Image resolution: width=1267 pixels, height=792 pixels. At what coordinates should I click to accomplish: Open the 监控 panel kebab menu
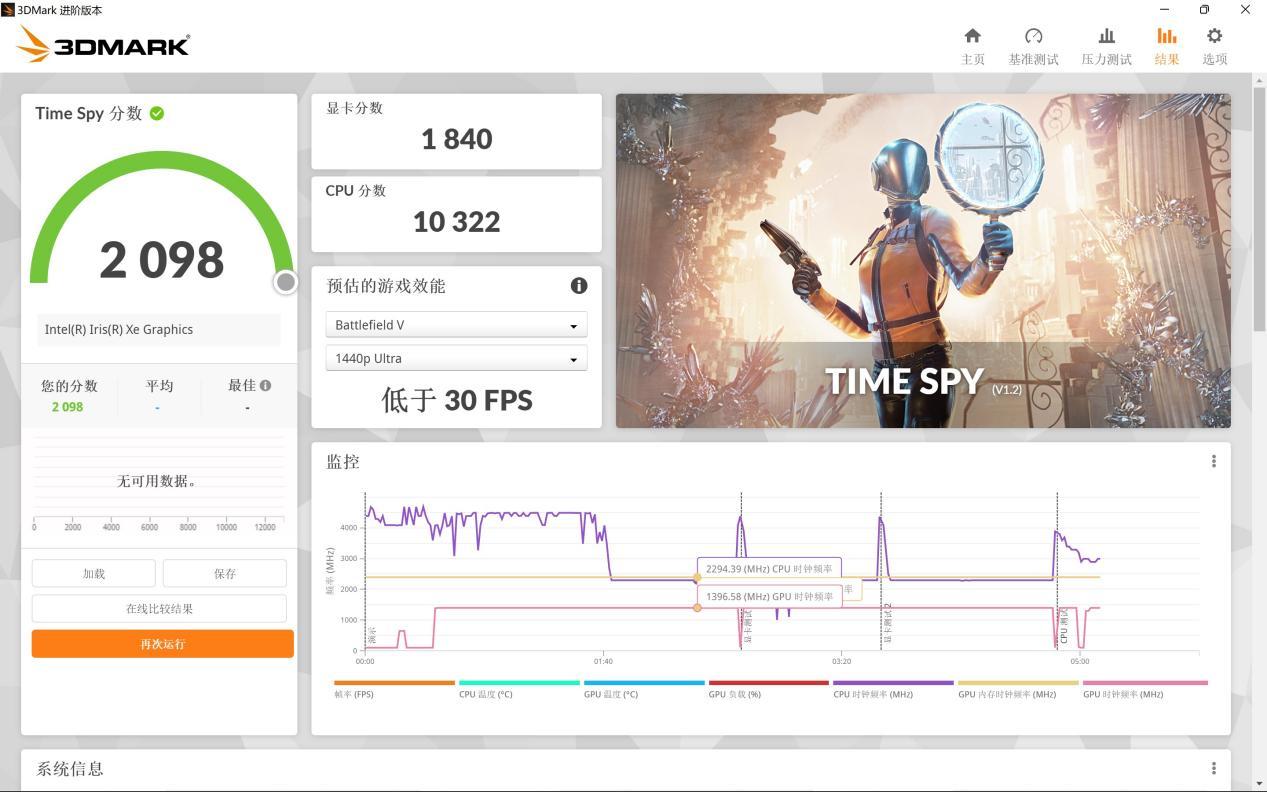1213,461
